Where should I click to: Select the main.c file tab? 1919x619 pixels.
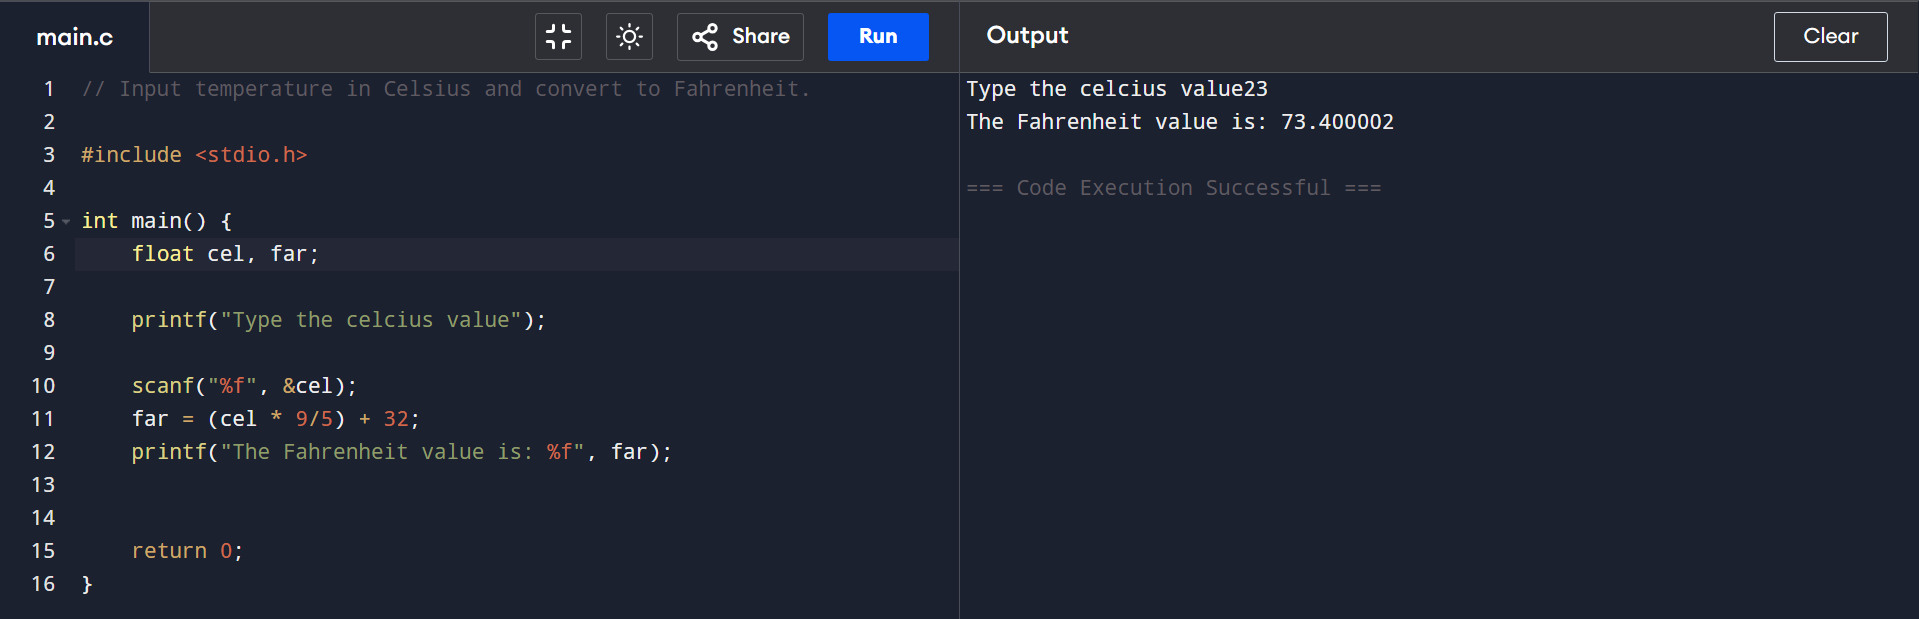(75, 37)
